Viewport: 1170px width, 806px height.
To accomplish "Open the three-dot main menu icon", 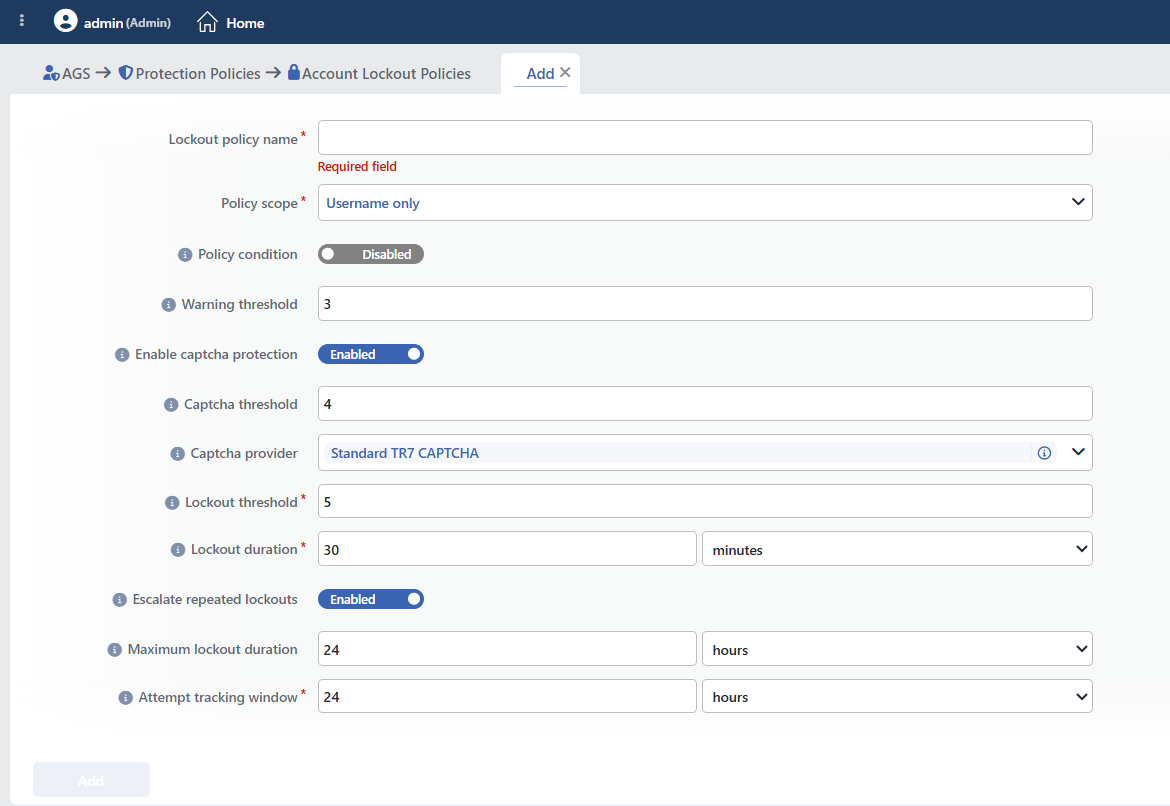I will [x=22, y=21].
